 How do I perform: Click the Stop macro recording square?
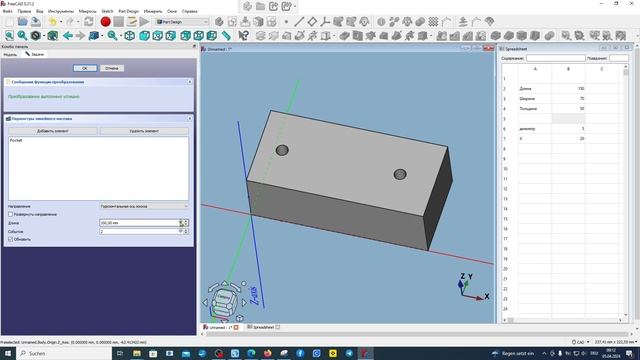point(118,22)
